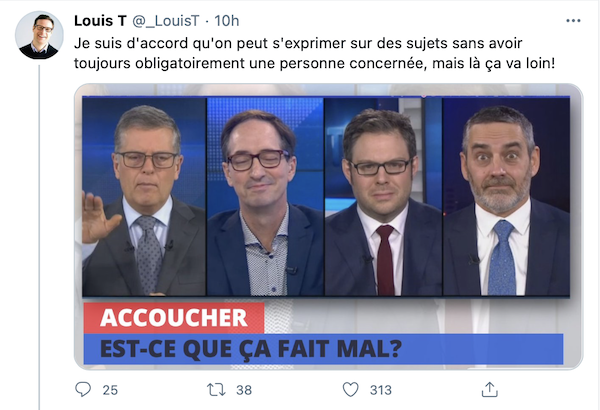Open image panel of man raising hand
Image resolution: width=600 pixels, height=410 pixels.
(x=144, y=196)
